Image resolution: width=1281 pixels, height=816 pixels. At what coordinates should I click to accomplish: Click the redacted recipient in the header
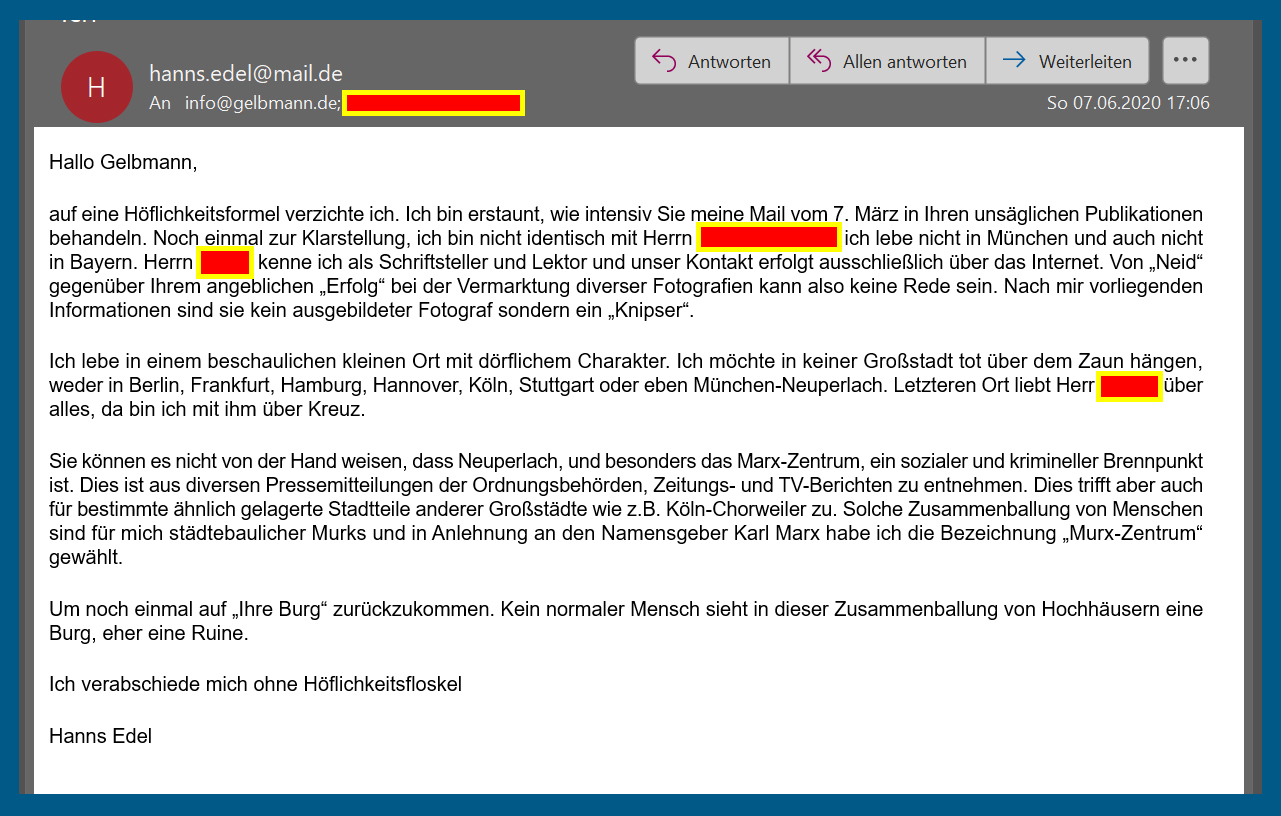pos(433,103)
